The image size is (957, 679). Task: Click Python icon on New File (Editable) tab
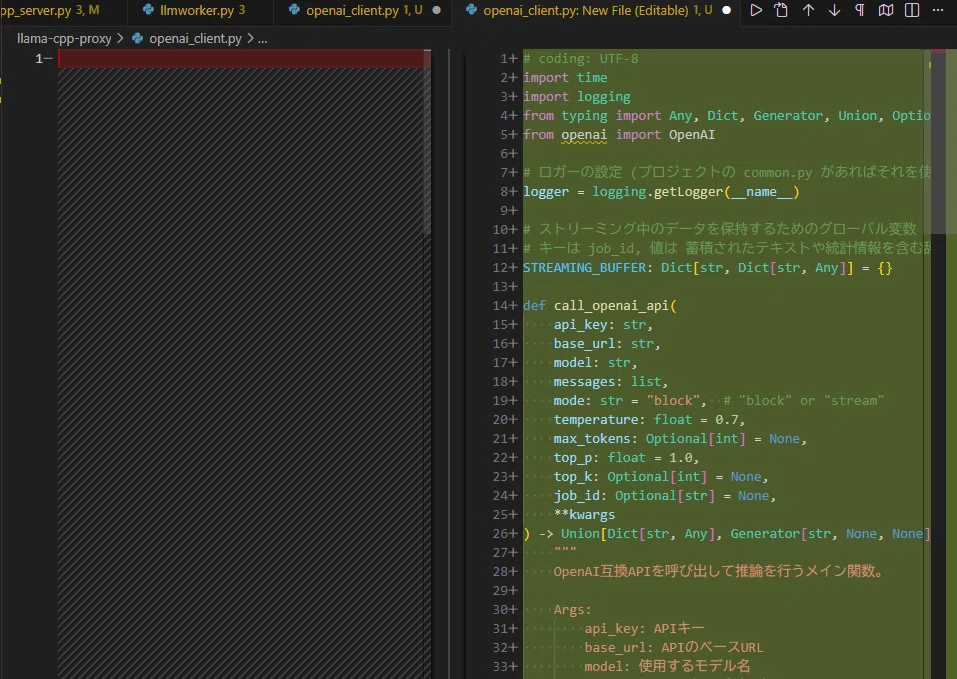(x=471, y=10)
